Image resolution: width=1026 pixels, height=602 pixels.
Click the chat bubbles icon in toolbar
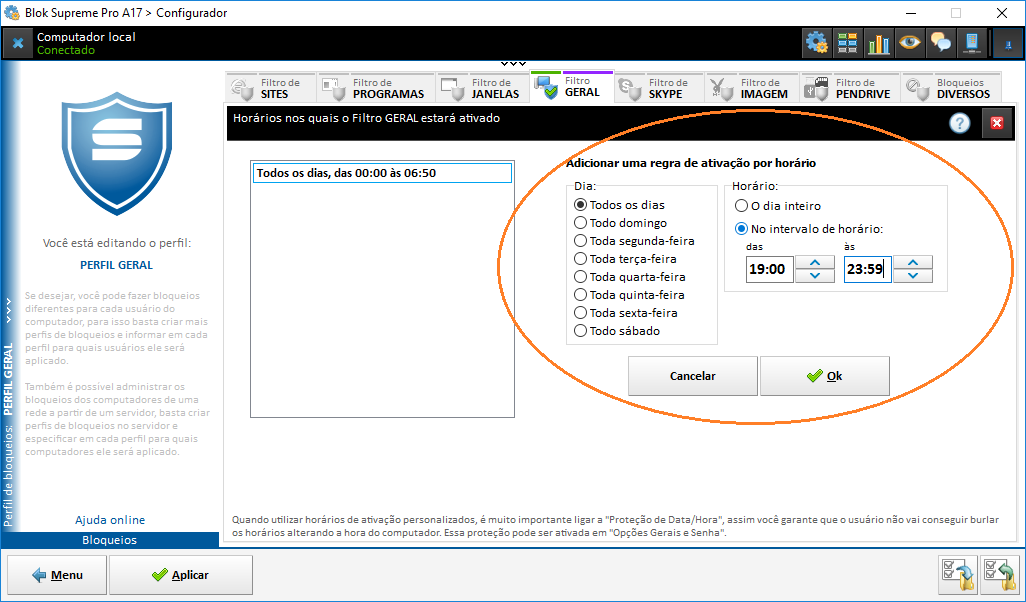(x=941, y=42)
